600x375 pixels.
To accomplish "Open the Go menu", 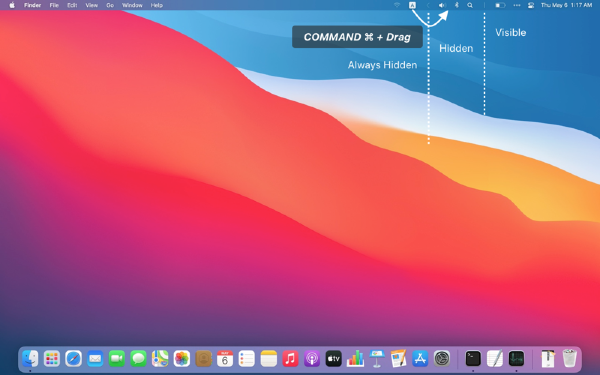I will (x=110, y=5).
